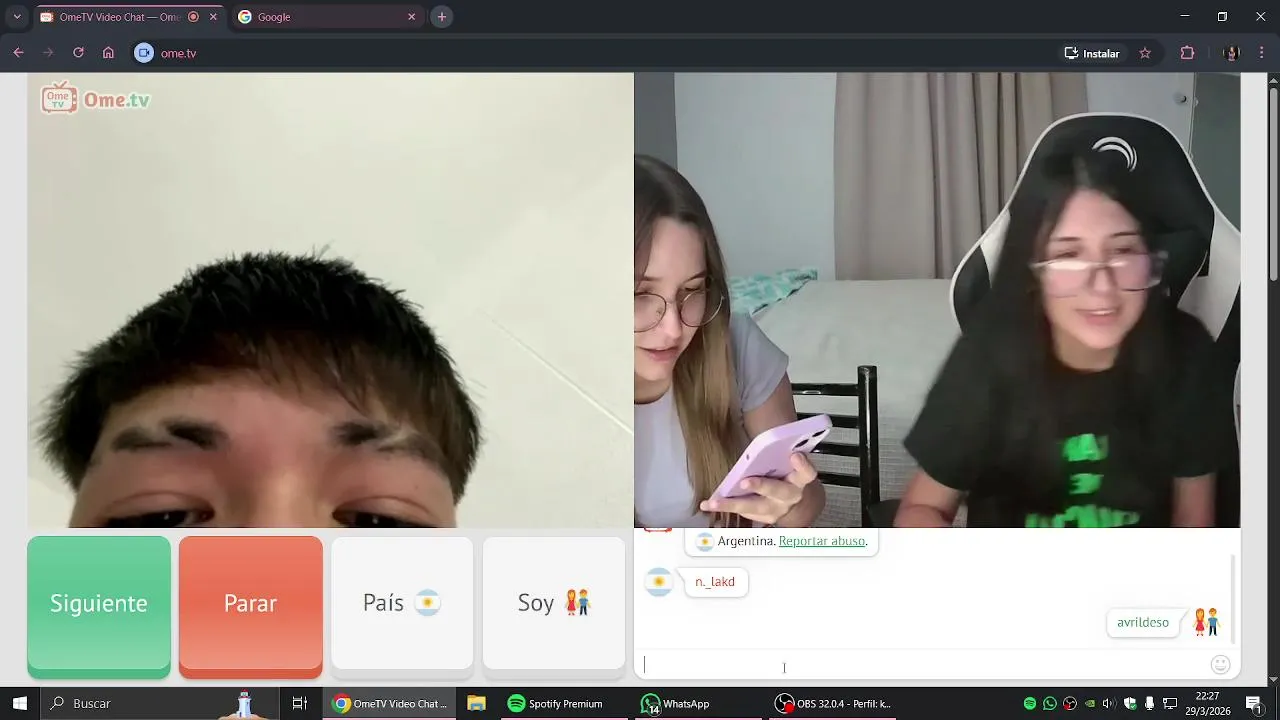The height and width of the screenshot is (720, 1280).
Task: Click the OBS system tray icon
Action: (x=1070, y=704)
